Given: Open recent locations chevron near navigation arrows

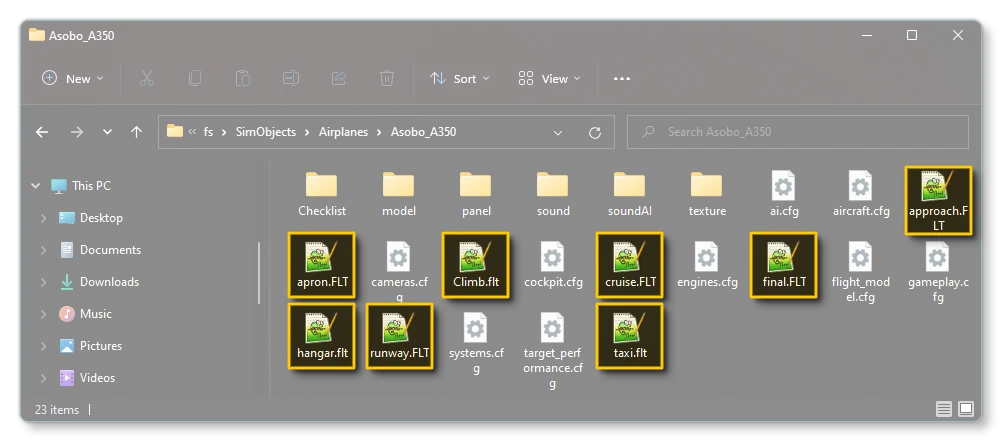Looking at the screenshot, I should click(x=107, y=132).
